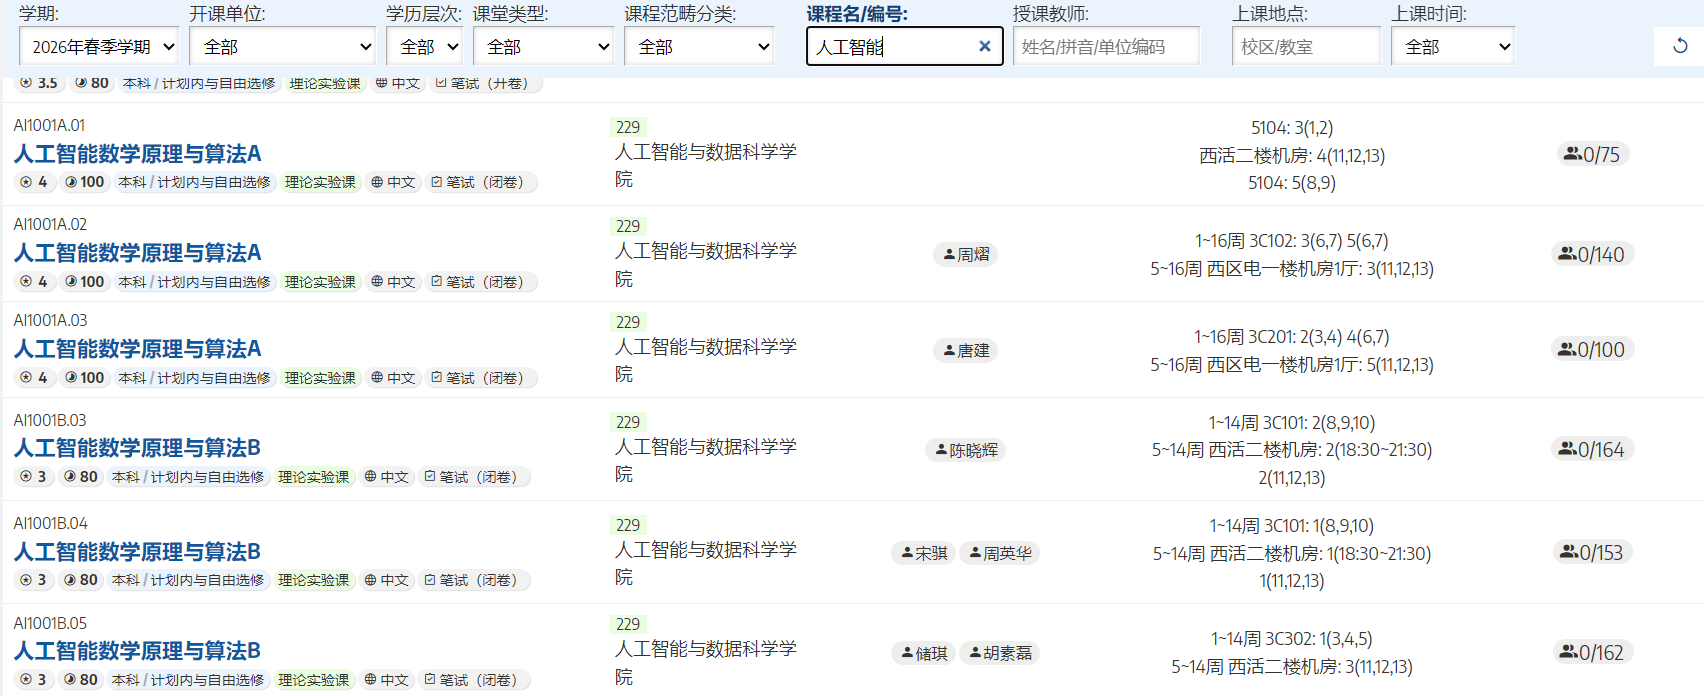This screenshot has width=1704, height=696.
Task: Click enrollment count badge 0/164
Action: coord(1592,450)
